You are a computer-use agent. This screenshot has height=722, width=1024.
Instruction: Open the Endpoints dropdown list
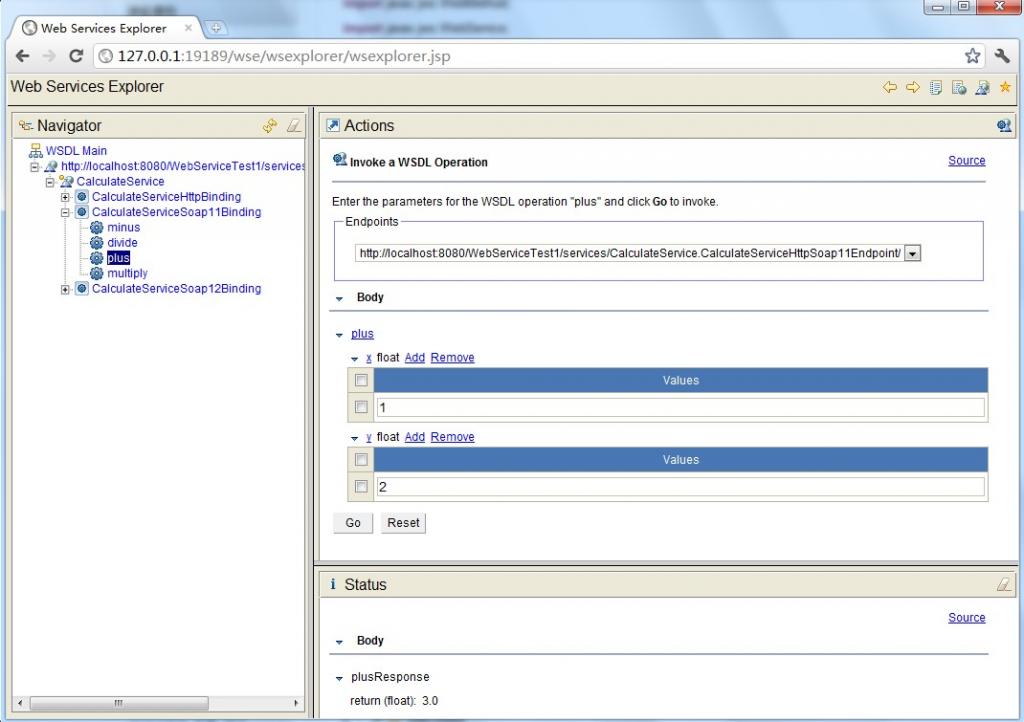coord(911,253)
